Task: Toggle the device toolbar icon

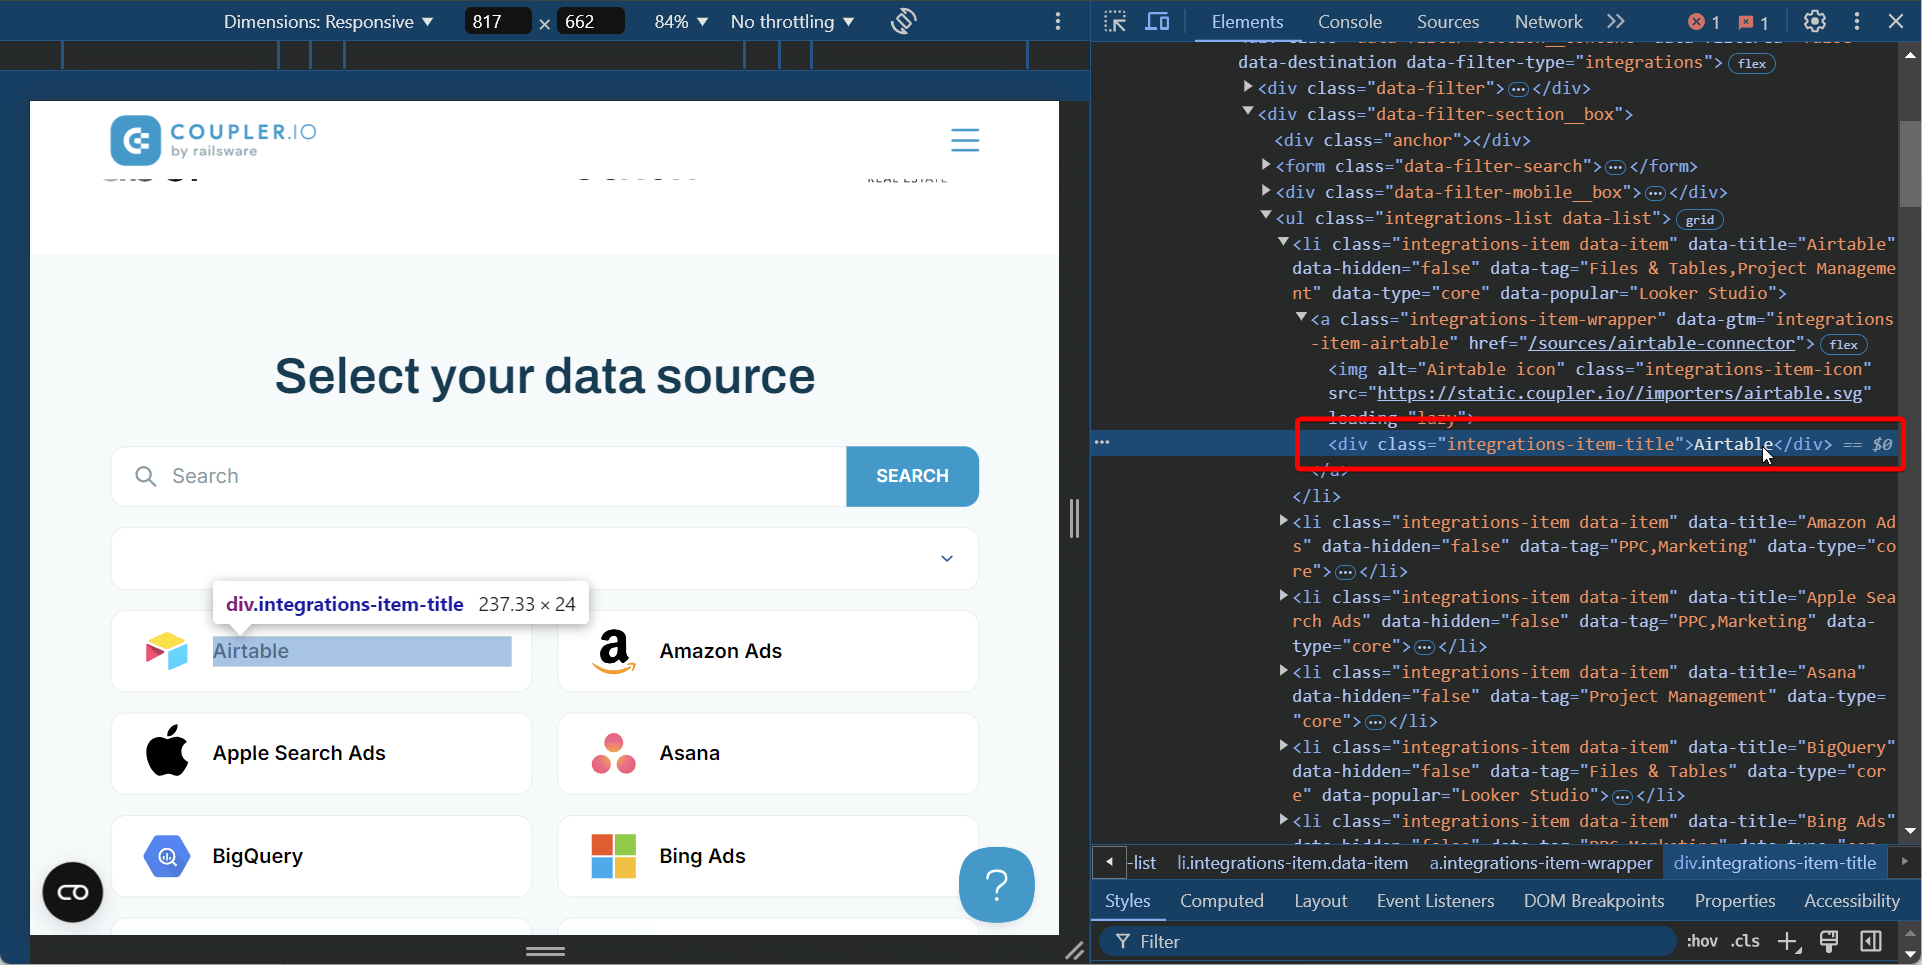Action: (1157, 21)
